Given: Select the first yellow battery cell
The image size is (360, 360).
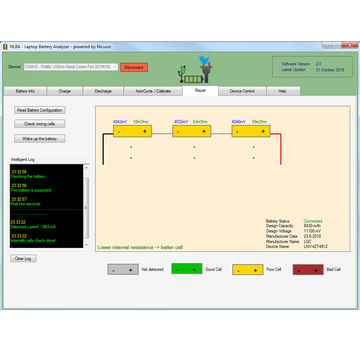Looking at the screenshot, I should point(133,131).
